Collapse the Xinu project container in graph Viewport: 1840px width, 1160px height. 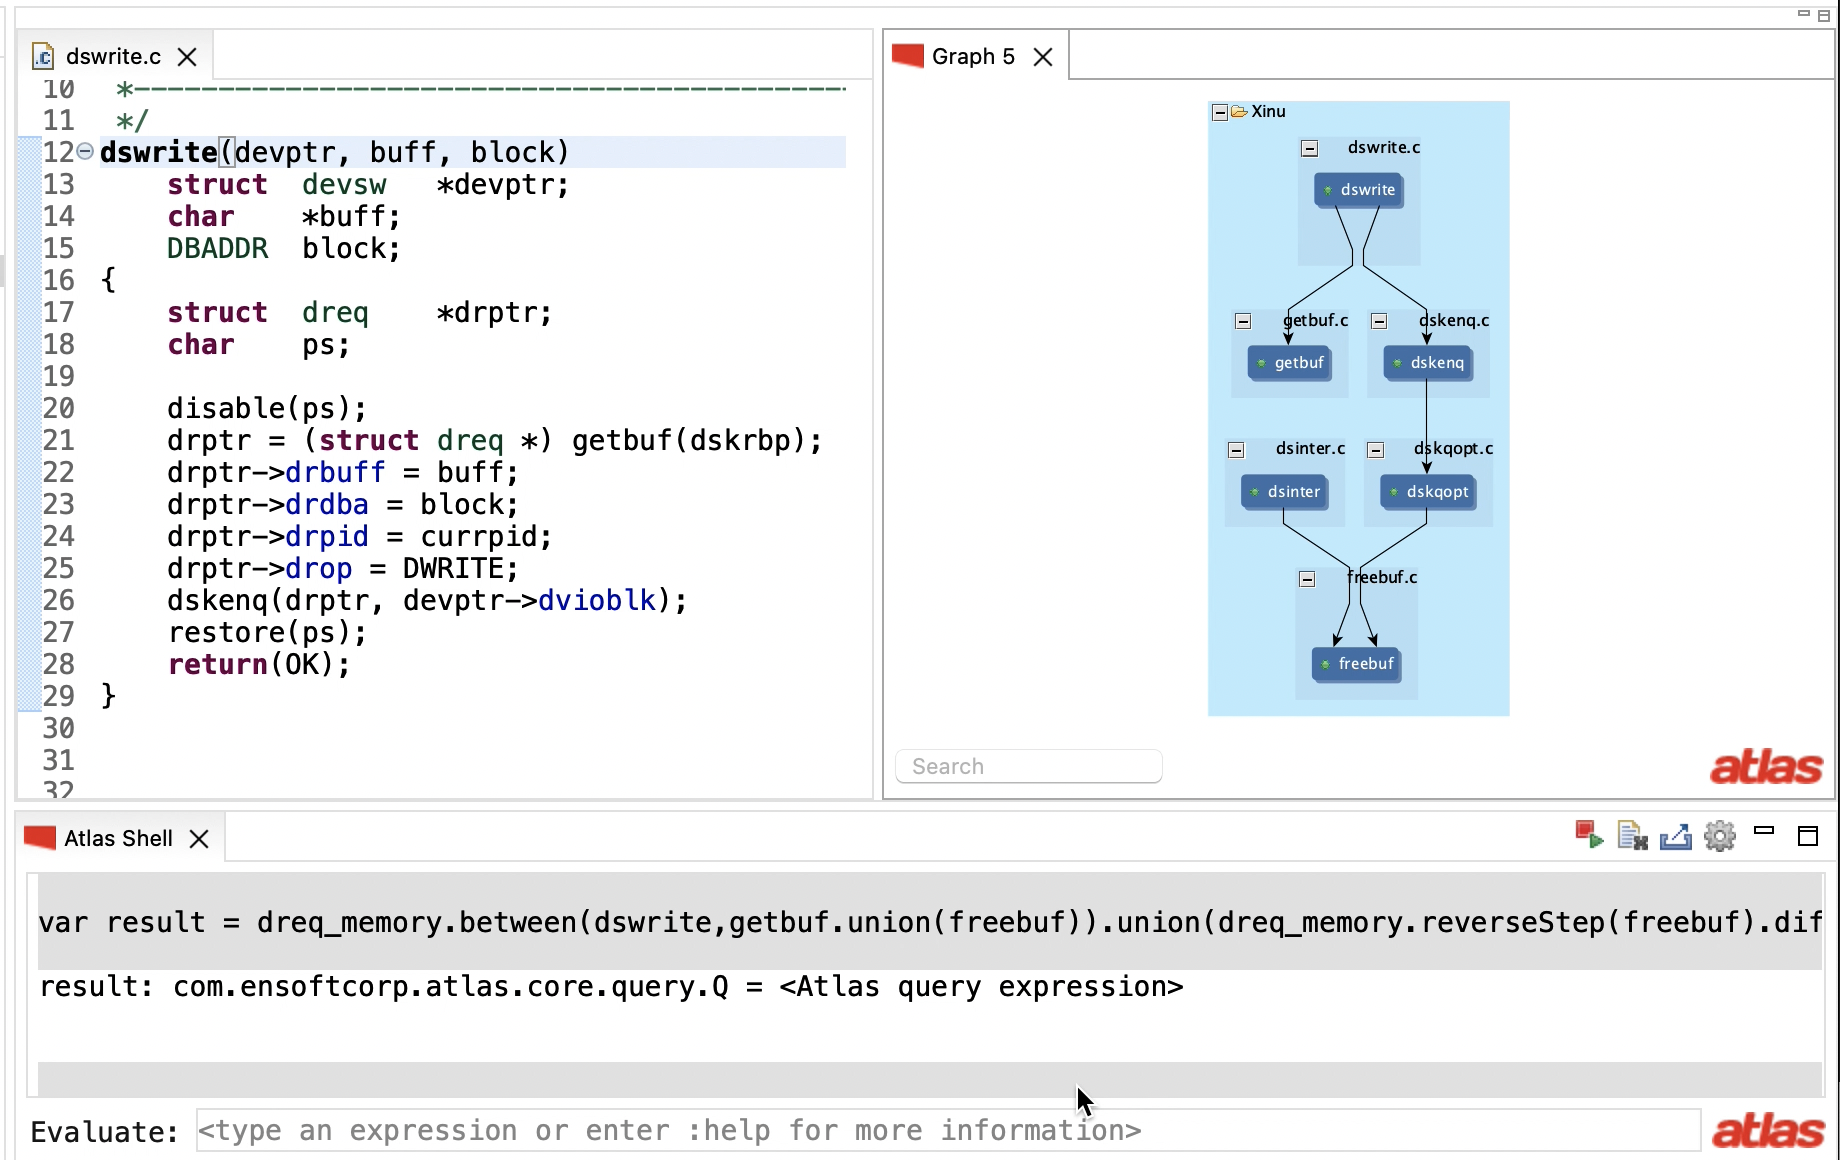1220,112
